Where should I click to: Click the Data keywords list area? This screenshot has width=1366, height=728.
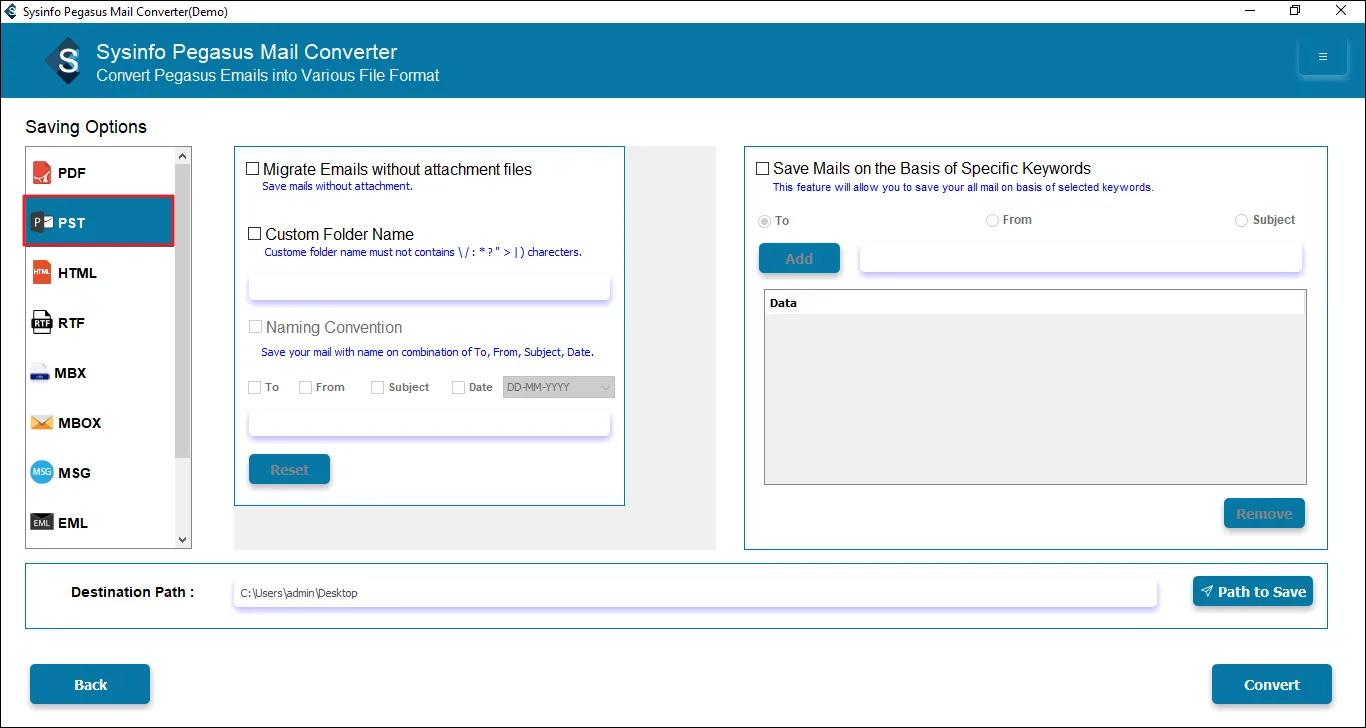click(1035, 399)
